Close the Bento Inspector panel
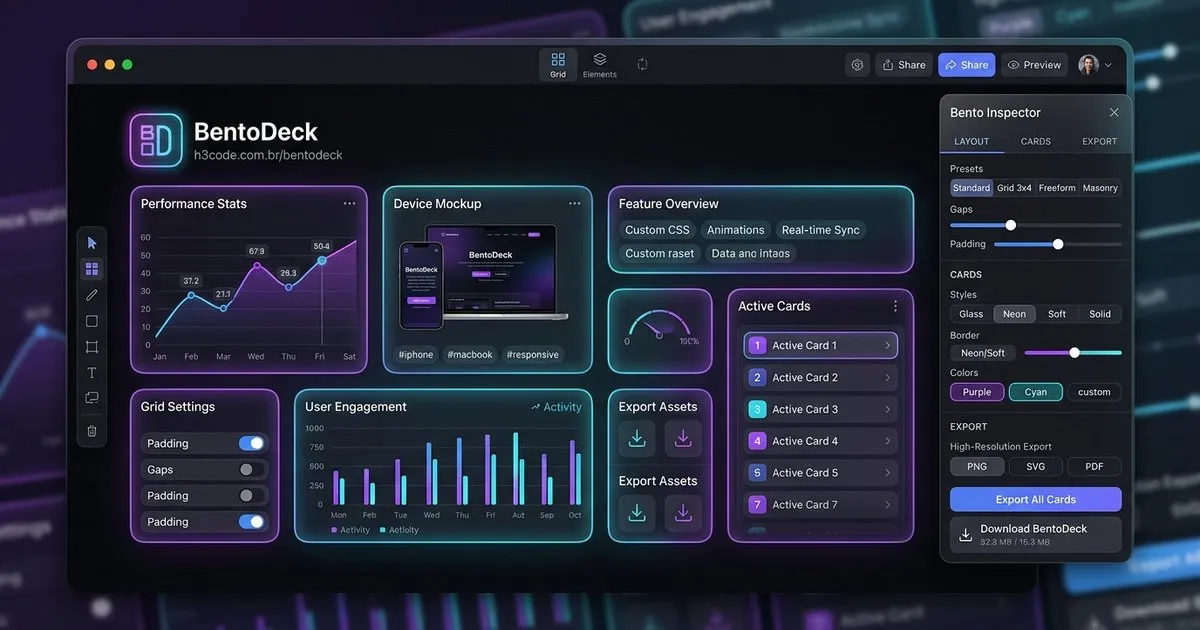 pos(1114,112)
